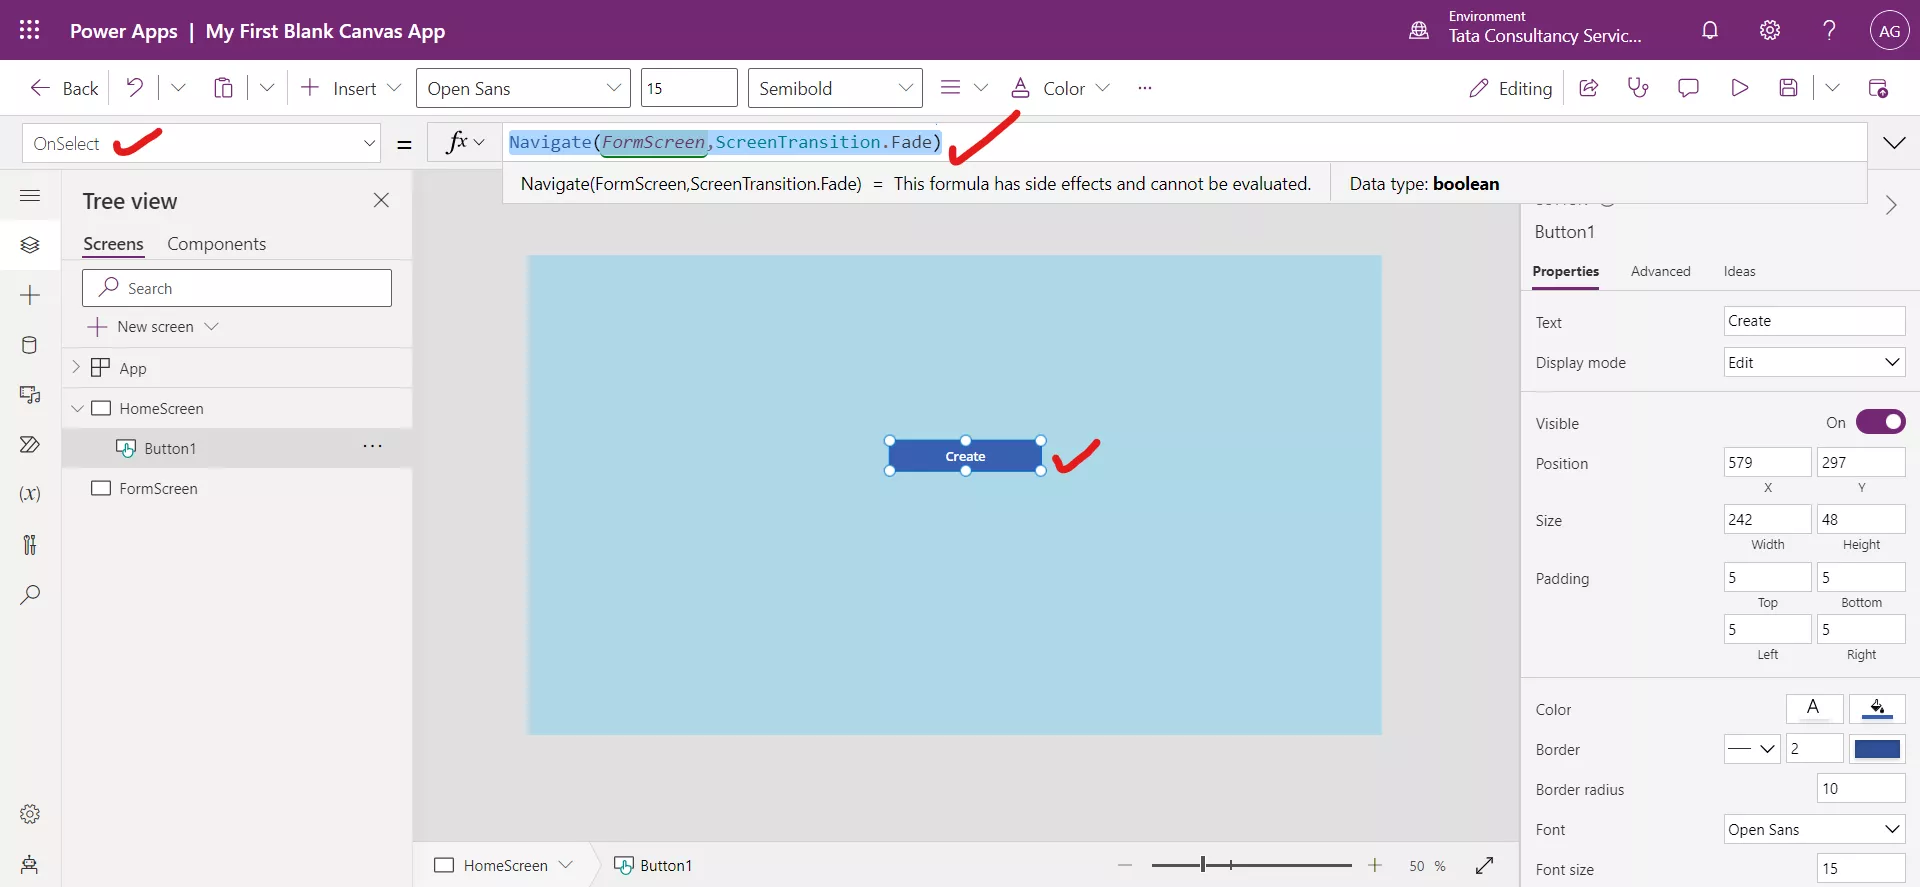
Task: Open the App checker stethoscope icon
Action: 1638,88
